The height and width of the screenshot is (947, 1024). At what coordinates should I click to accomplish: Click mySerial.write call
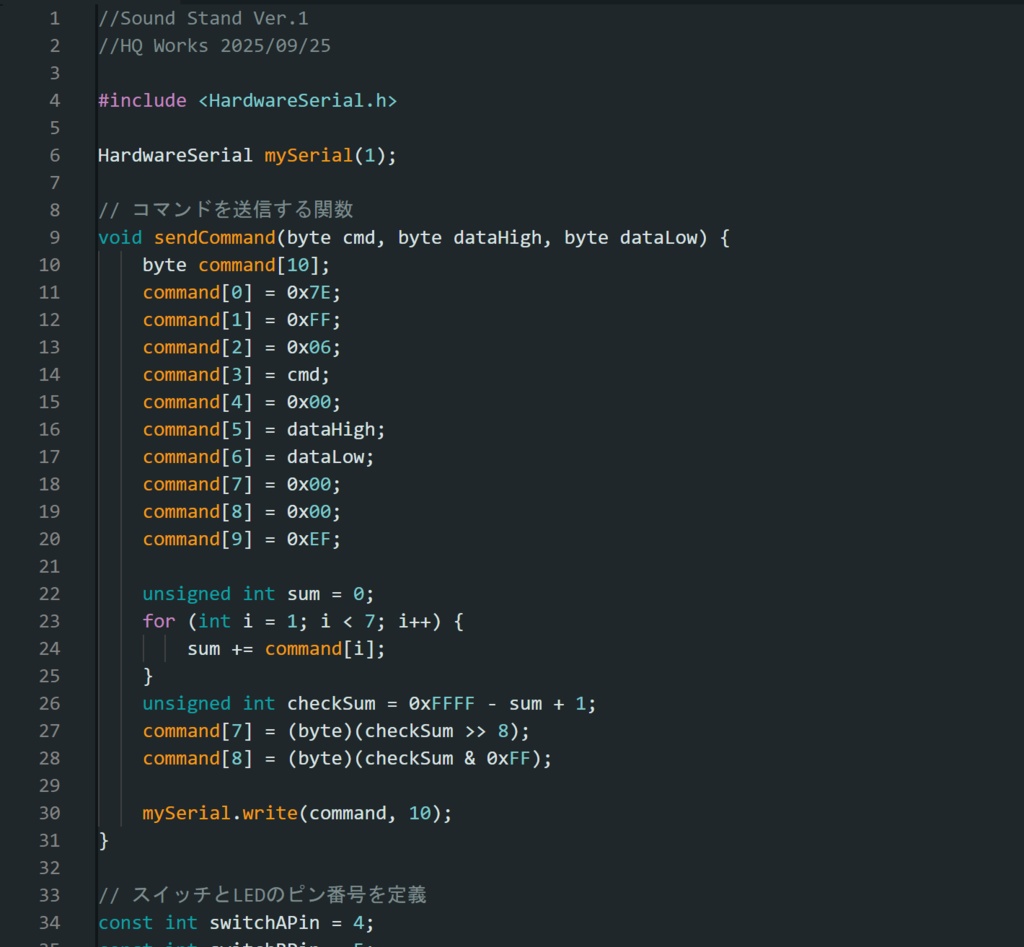click(219, 813)
